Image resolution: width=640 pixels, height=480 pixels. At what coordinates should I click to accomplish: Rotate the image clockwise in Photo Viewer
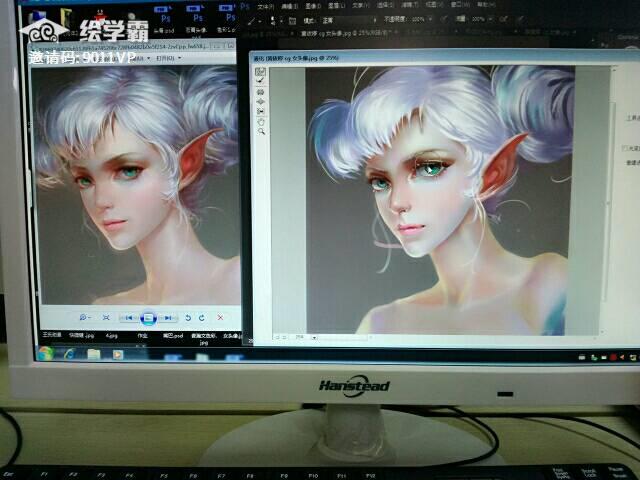pyautogui.click(x=202, y=318)
